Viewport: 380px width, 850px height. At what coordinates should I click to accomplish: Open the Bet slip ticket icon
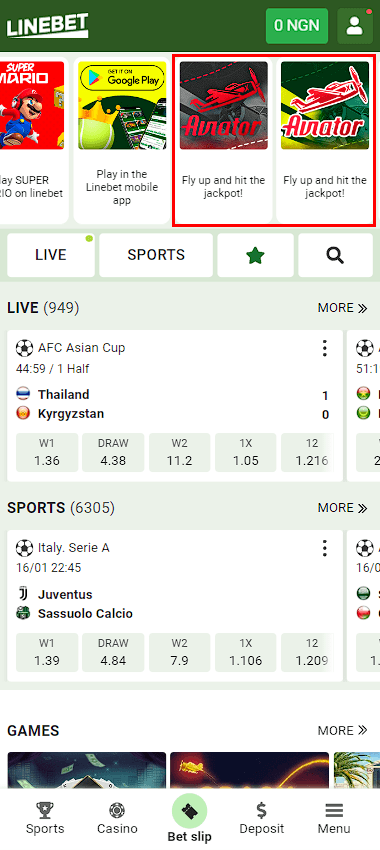pyautogui.click(x=190, y=811)
